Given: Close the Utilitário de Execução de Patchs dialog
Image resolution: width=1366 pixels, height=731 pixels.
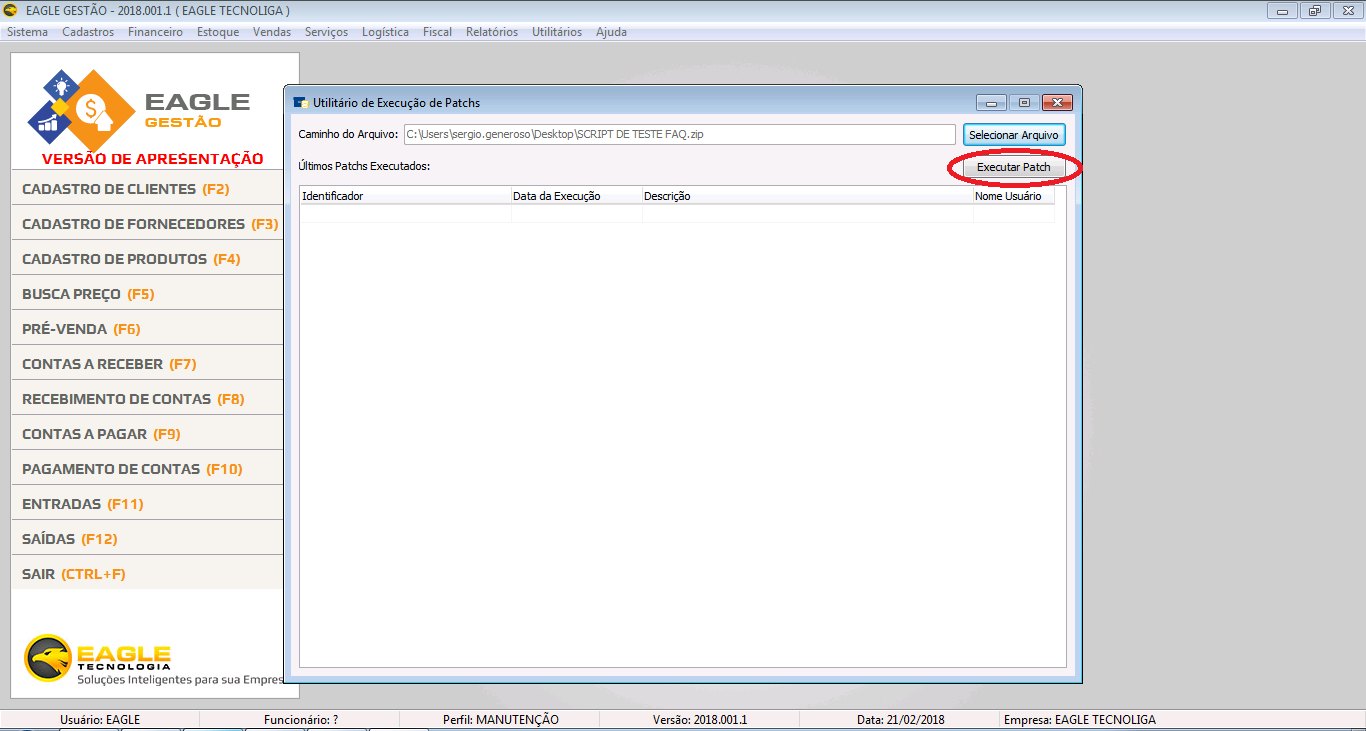Looking at the screenshot, I should pyautogui.click(x=1057, y=102).
